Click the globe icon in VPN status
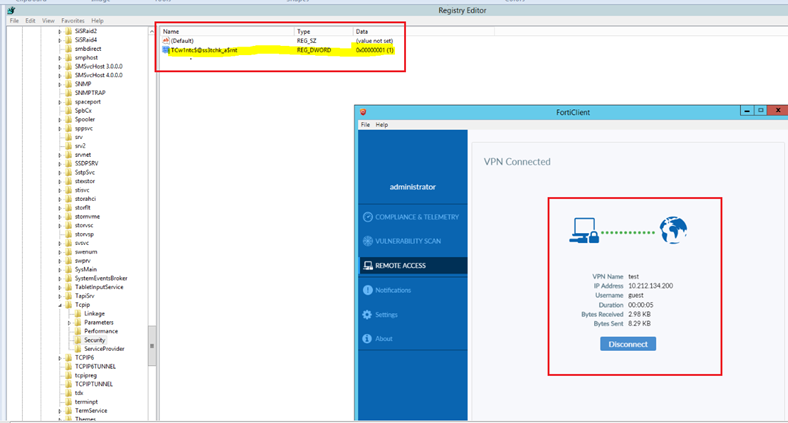 point(675,231)
